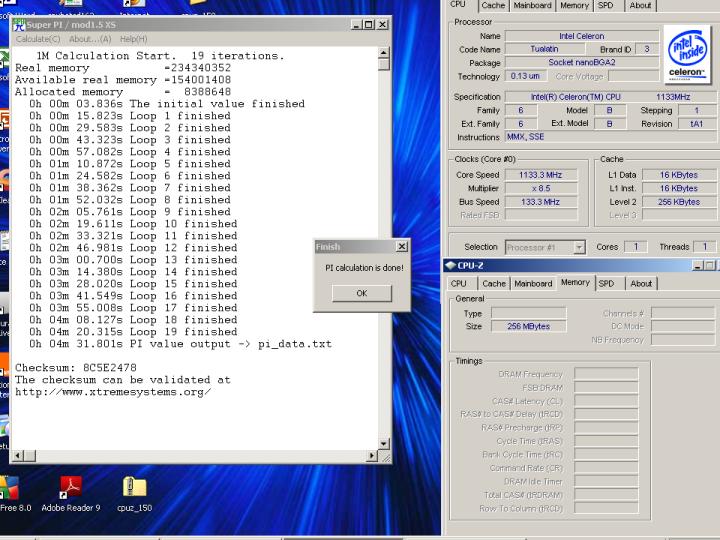Click OK in the Finish dialog
Image resolution: width=720 pixels, height=540 pixels.
pos(362,293)
